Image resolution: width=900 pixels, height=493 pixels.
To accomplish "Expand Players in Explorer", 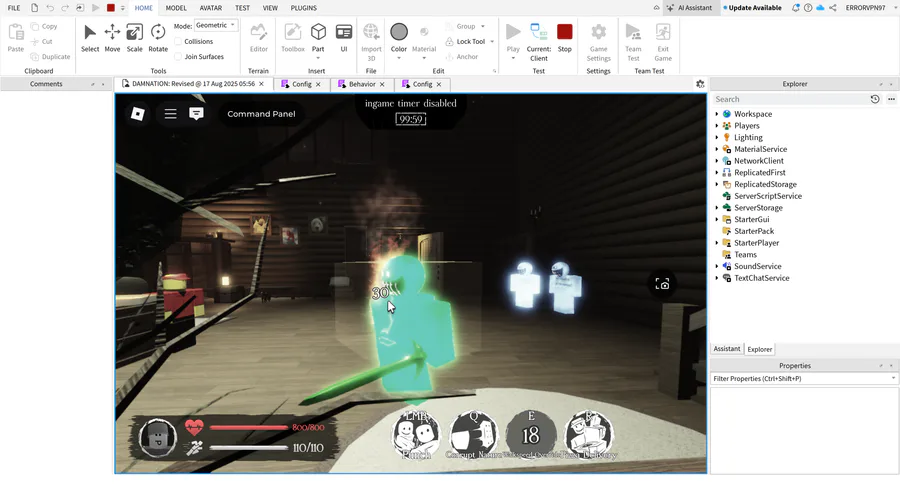I will tap(716, 126).
